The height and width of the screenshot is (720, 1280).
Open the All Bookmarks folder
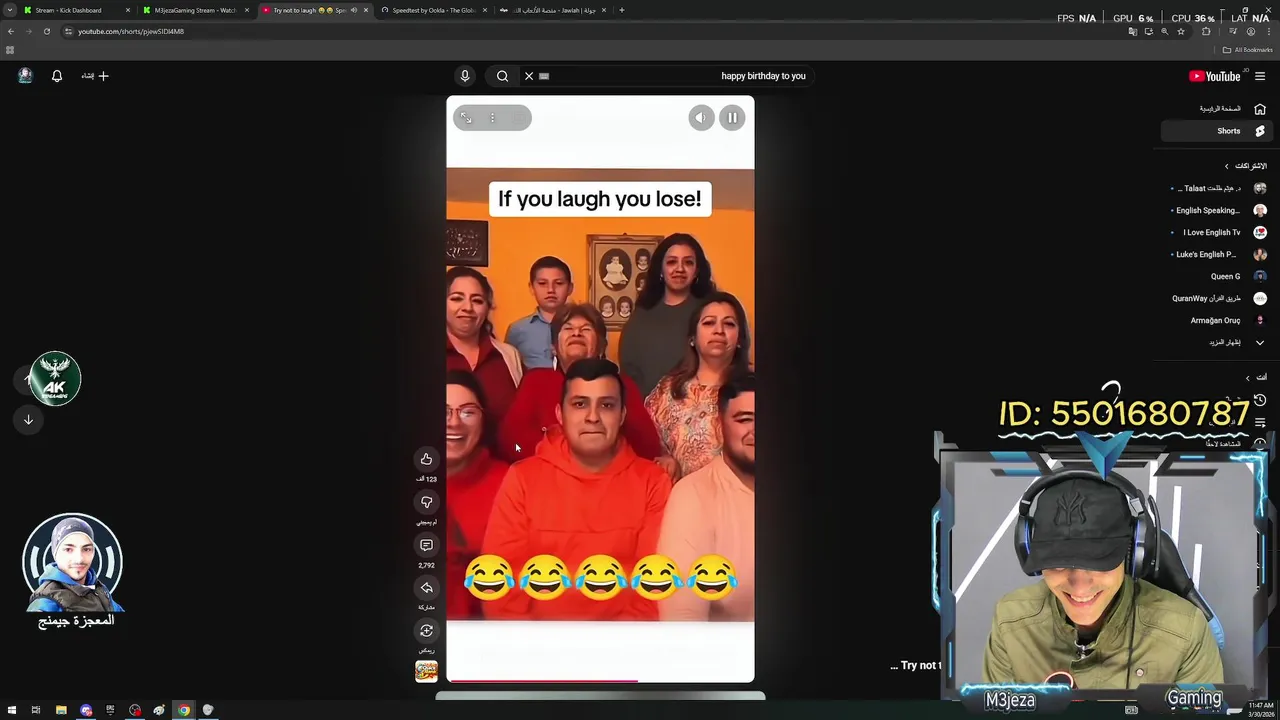pos(1248,50)
